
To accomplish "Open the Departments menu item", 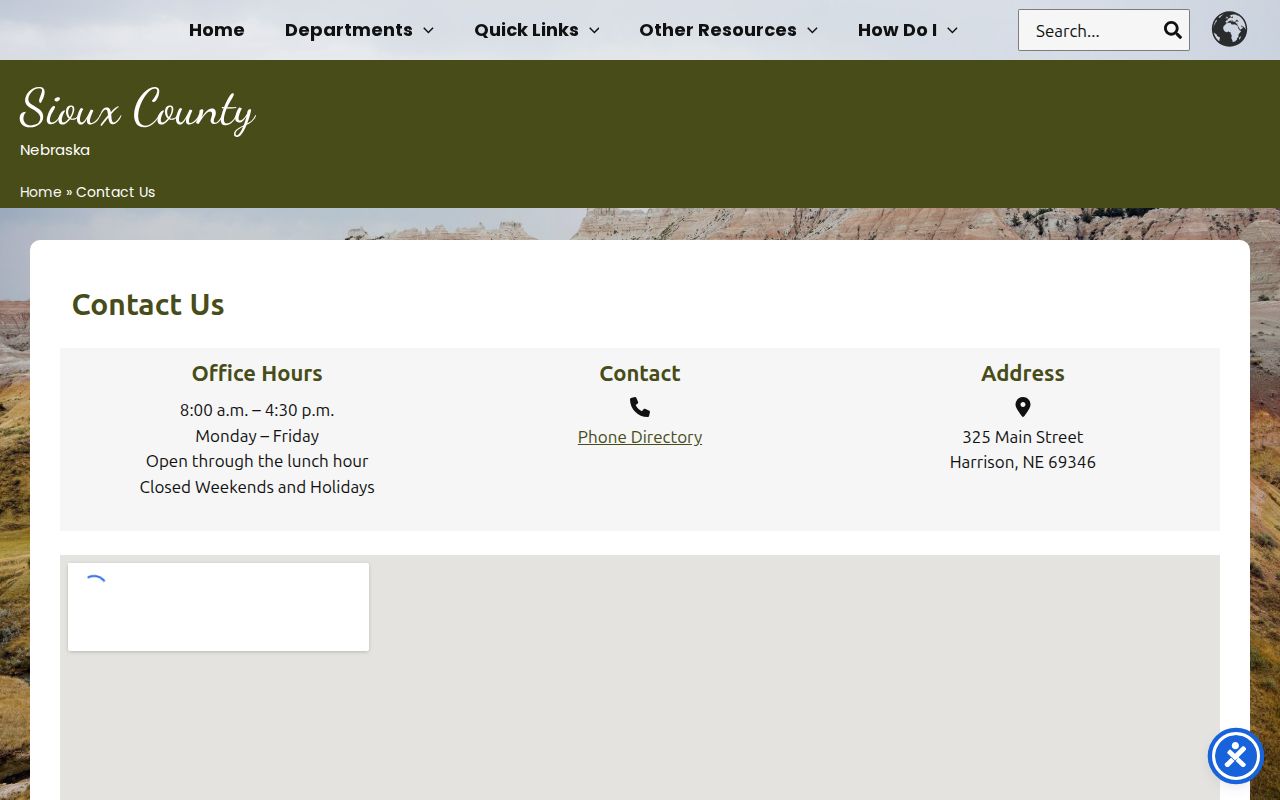I will click(x=349, y=30).
